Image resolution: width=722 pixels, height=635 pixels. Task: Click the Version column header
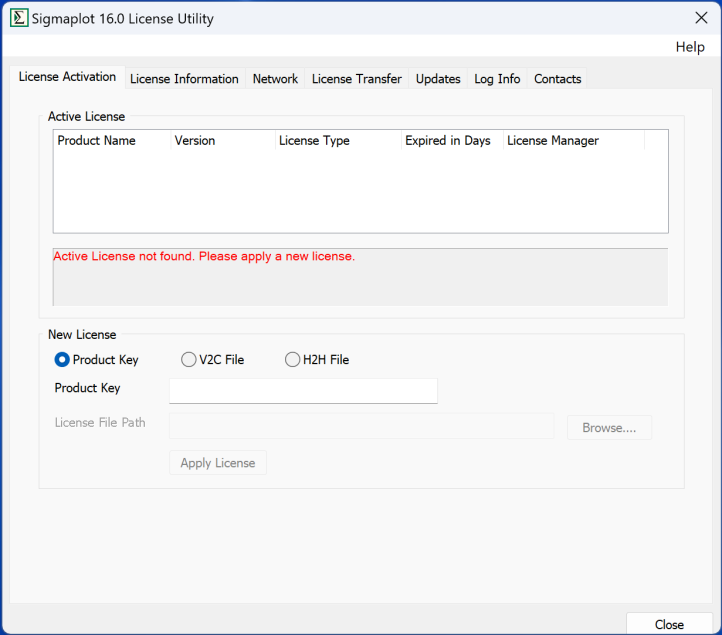click(x=223, y=140)
